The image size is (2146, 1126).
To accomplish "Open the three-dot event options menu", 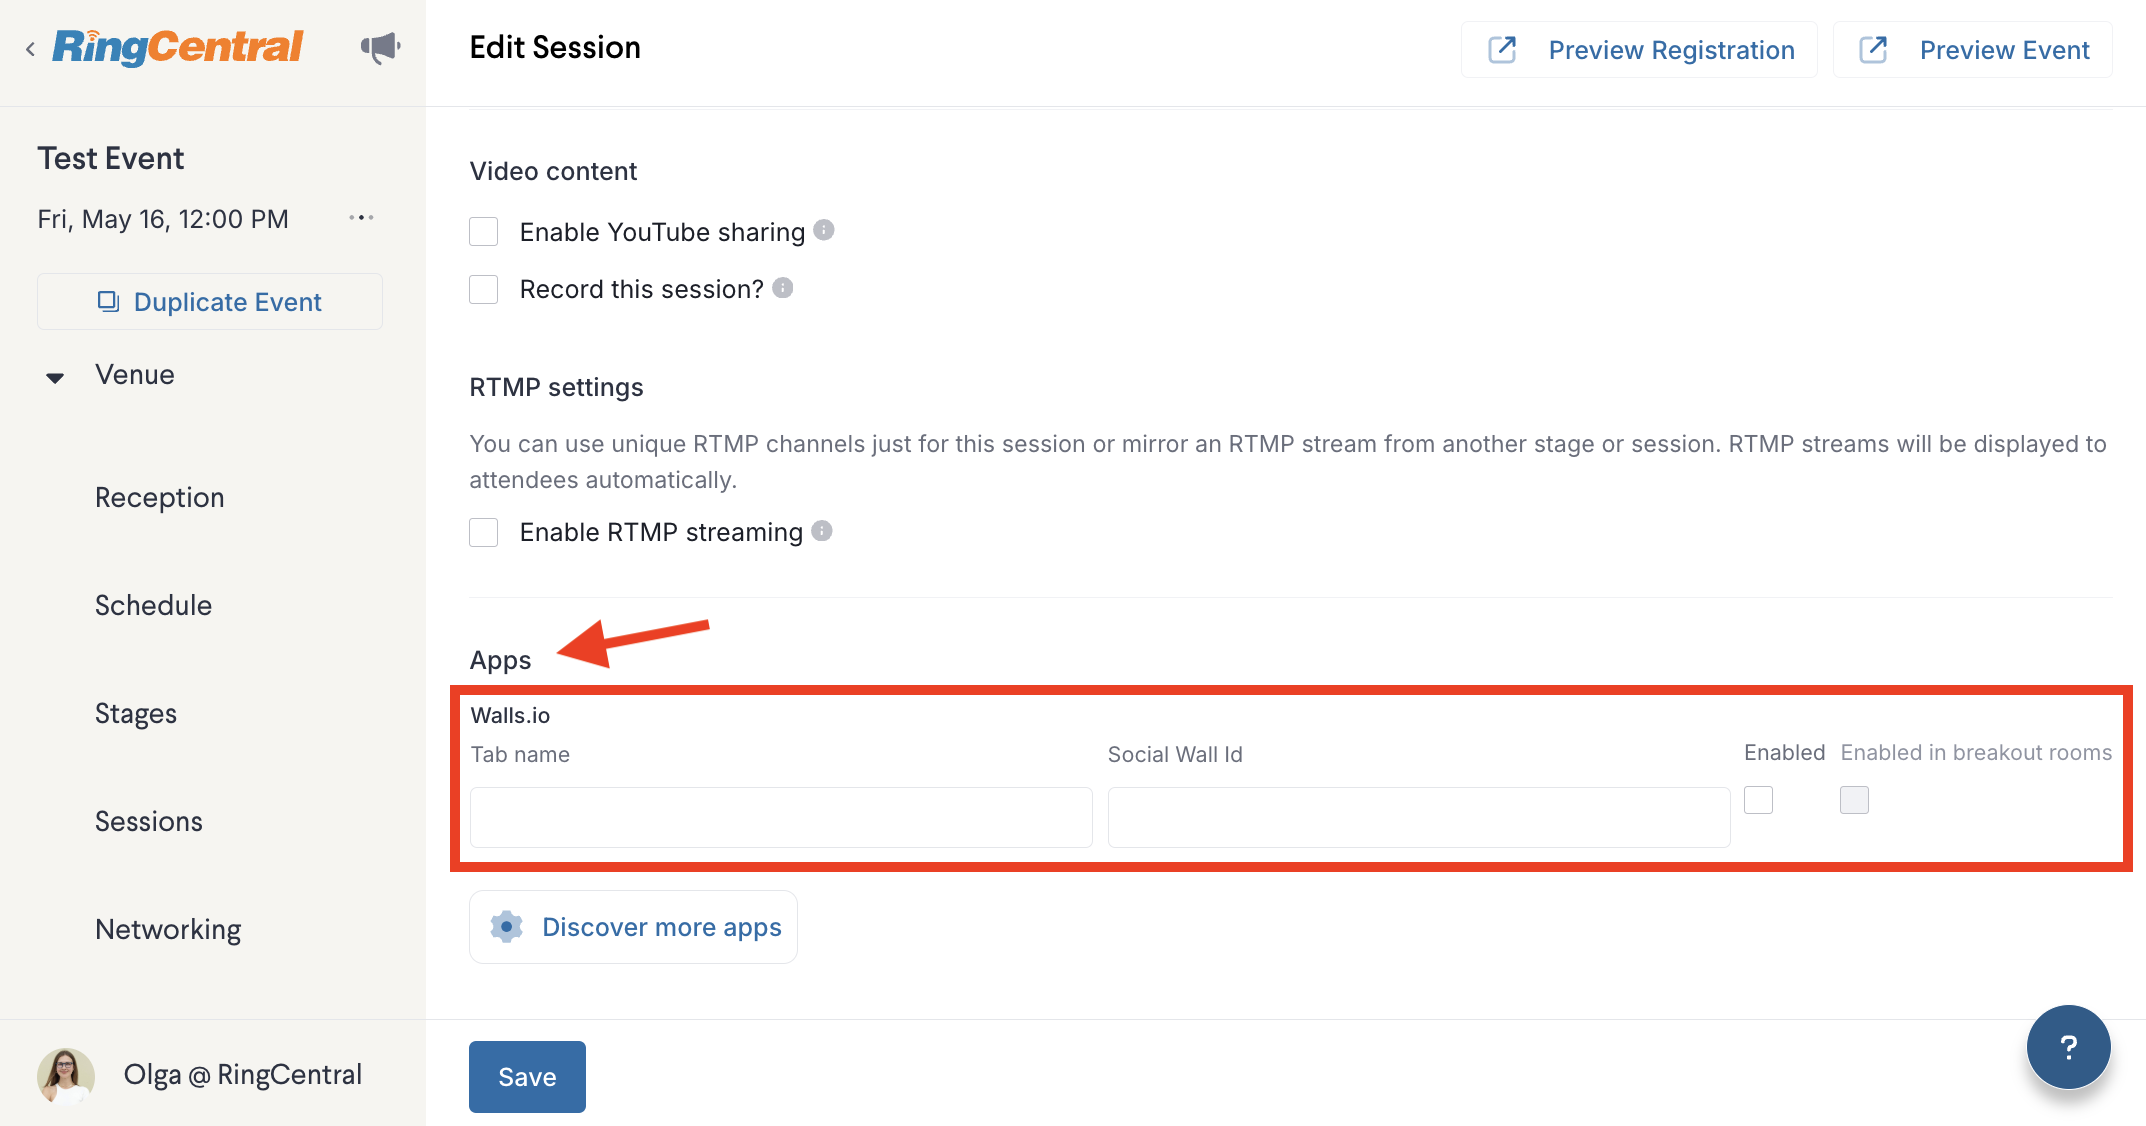I will [x=361, y=218].
